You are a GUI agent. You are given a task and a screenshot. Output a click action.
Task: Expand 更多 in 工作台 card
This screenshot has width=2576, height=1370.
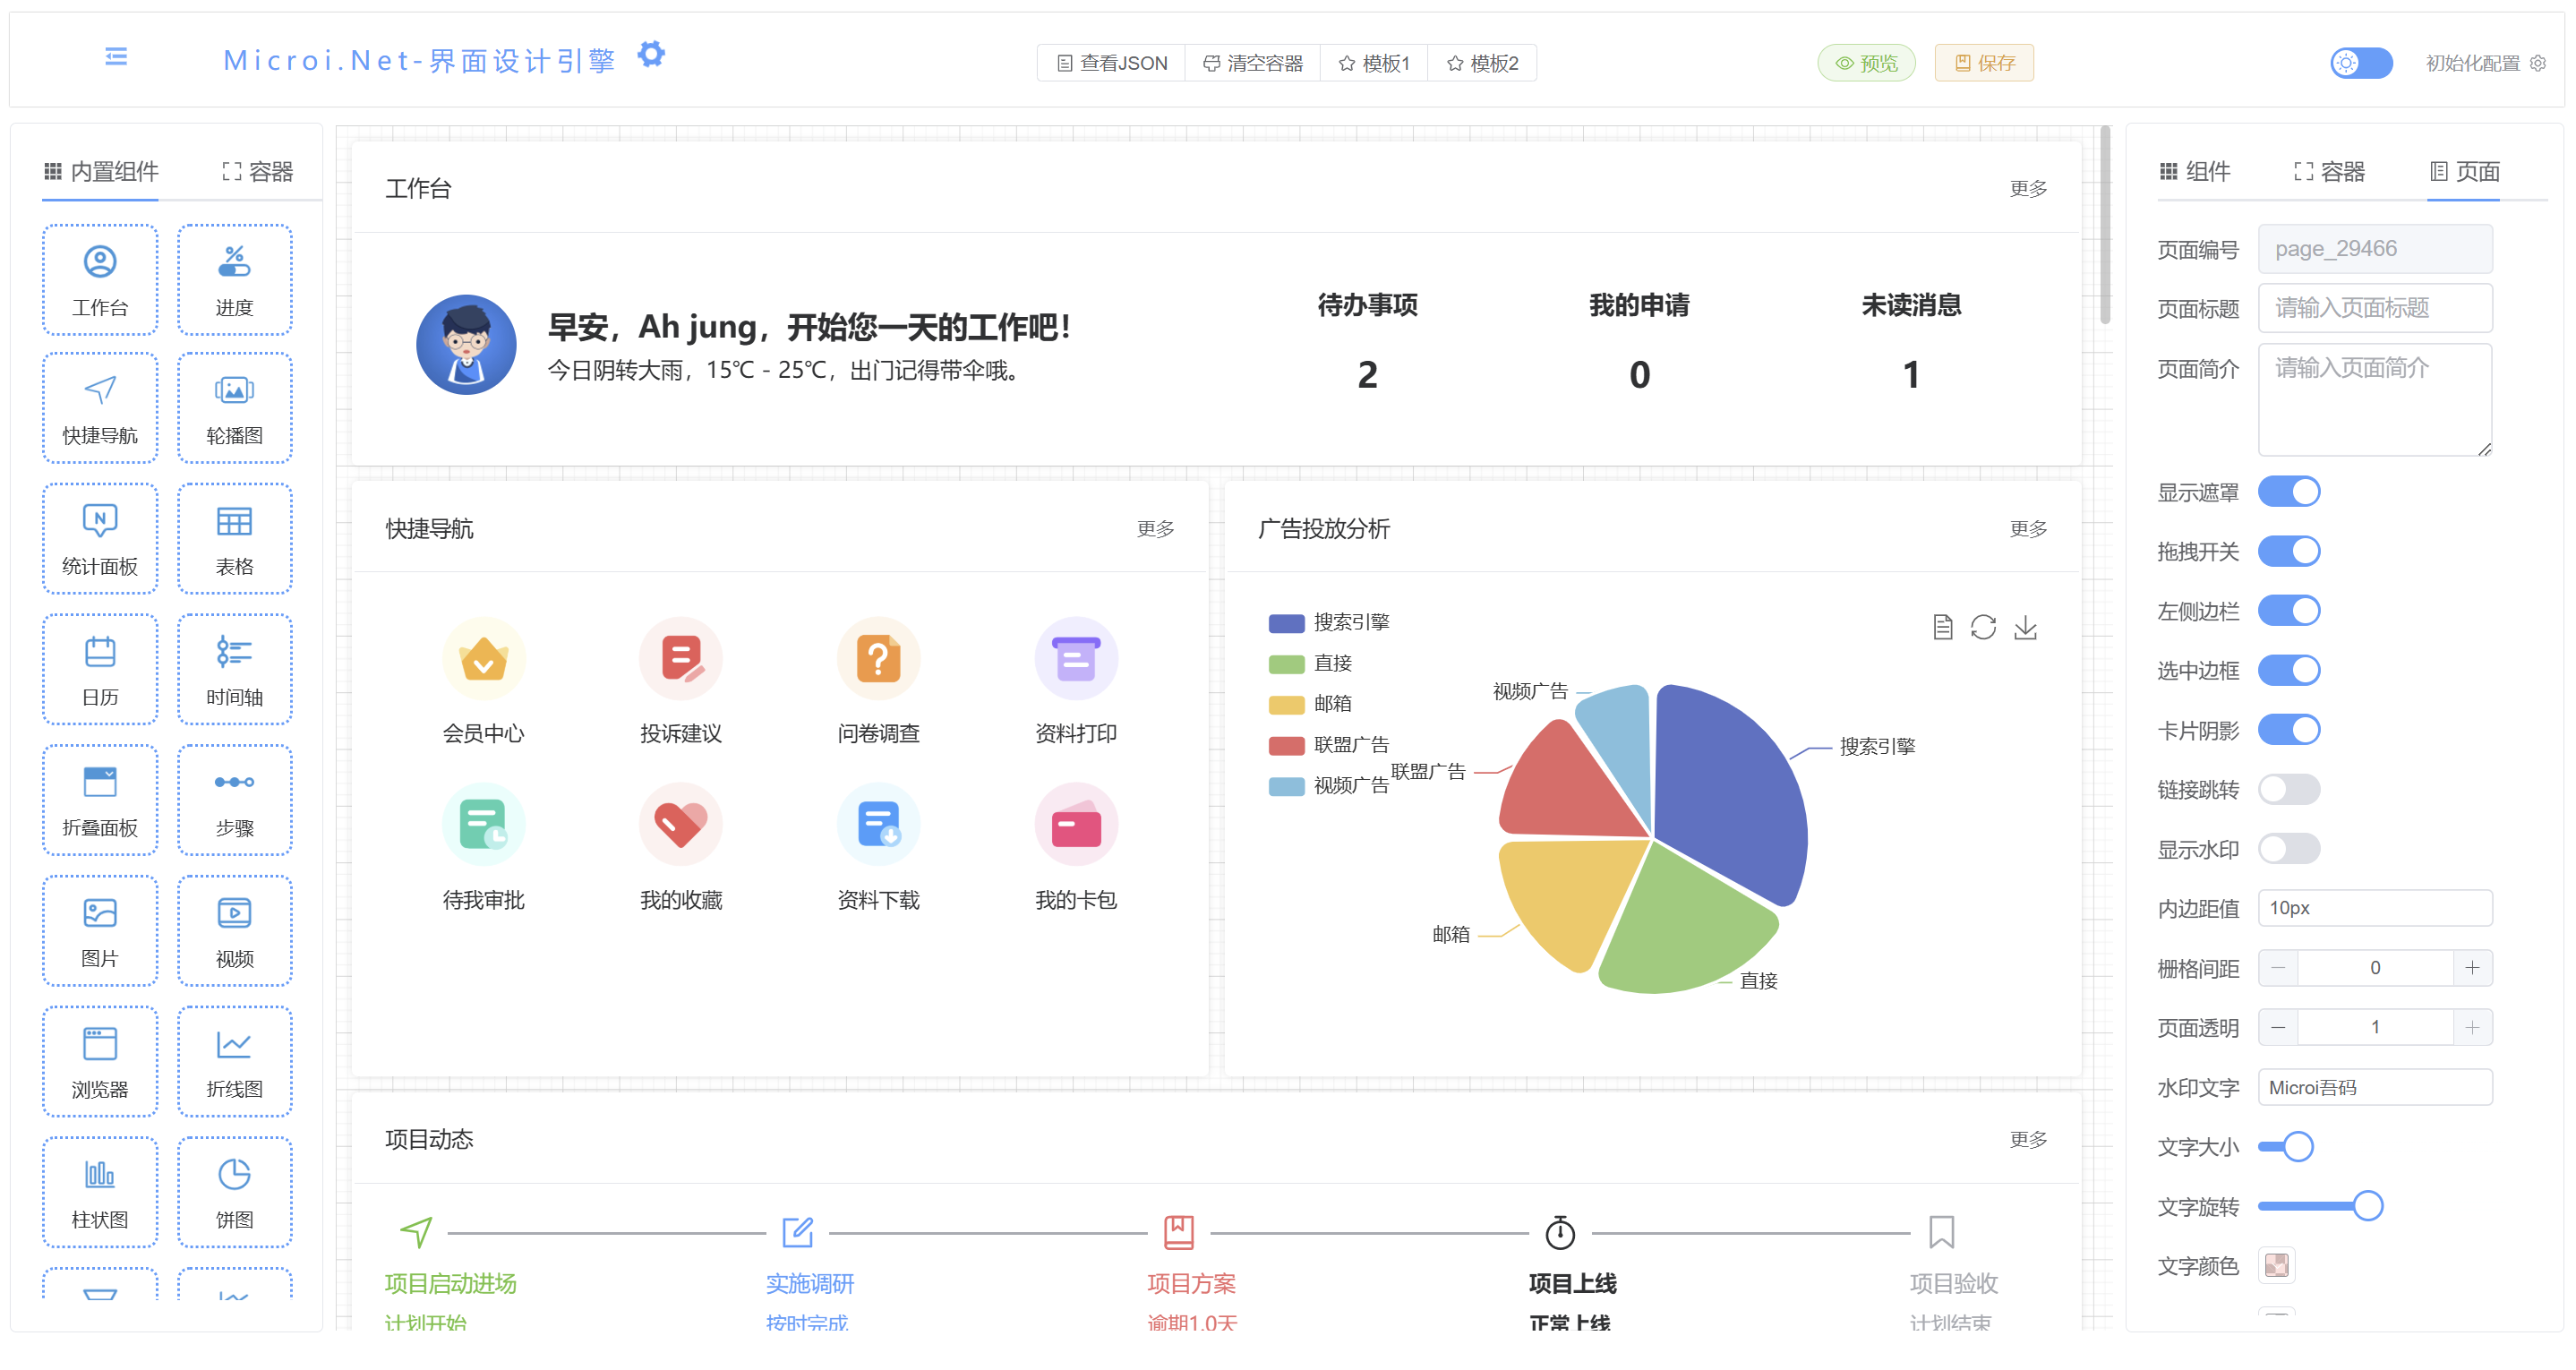(x=2027, y=189)
